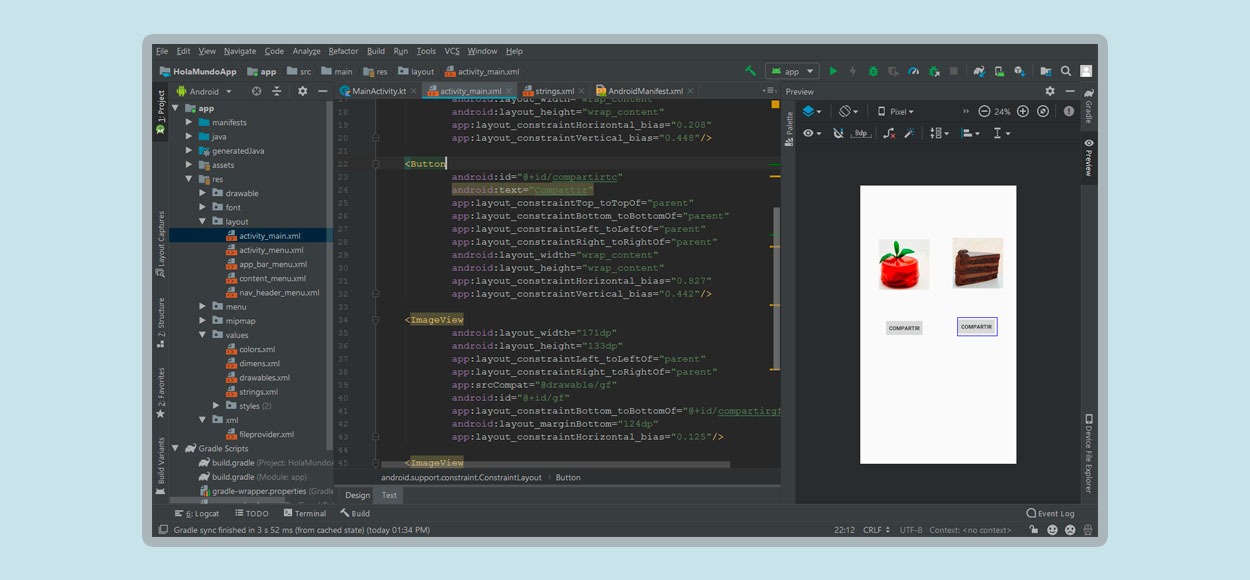
Task: Click the default margin 8dp control
Action: pos(862,133)
